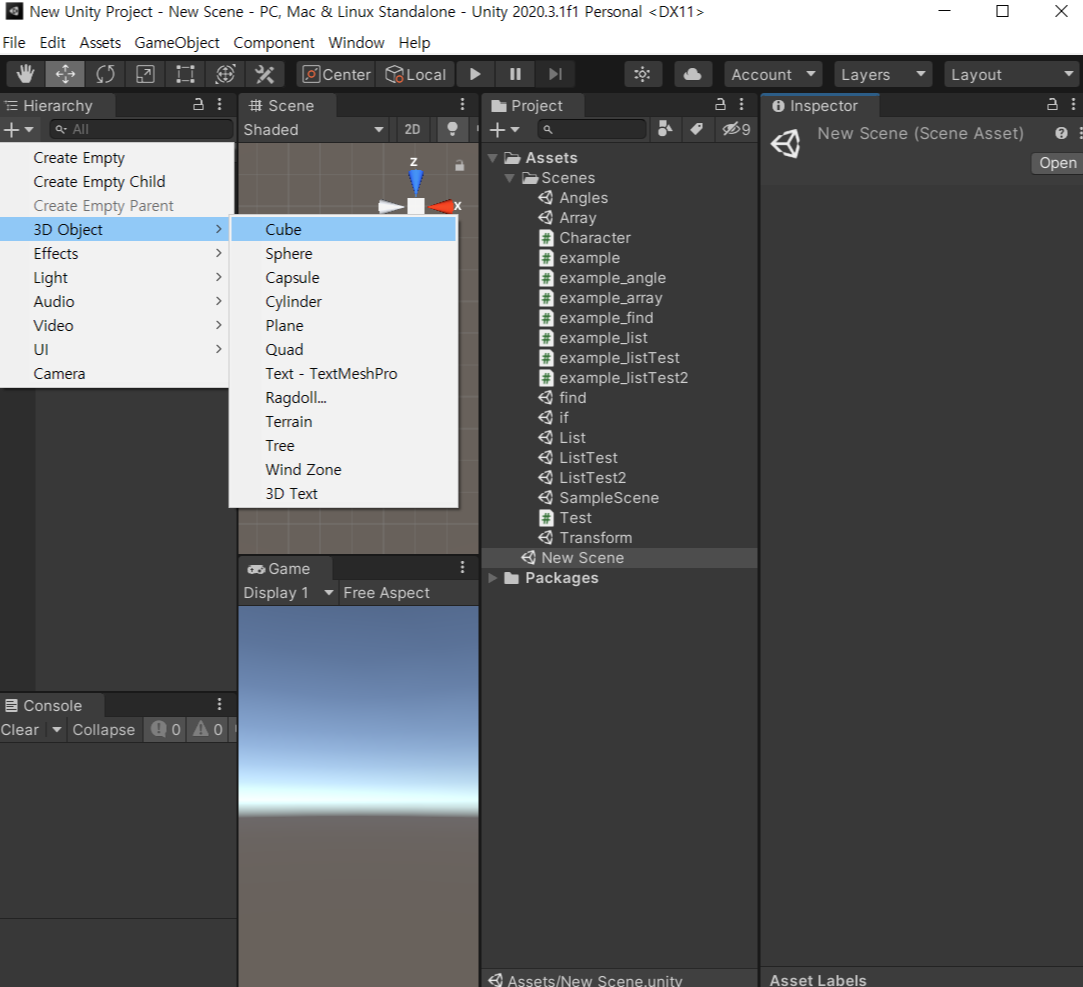Click the Play button
Screen dimensions: 1083x987
pos(475,74)
